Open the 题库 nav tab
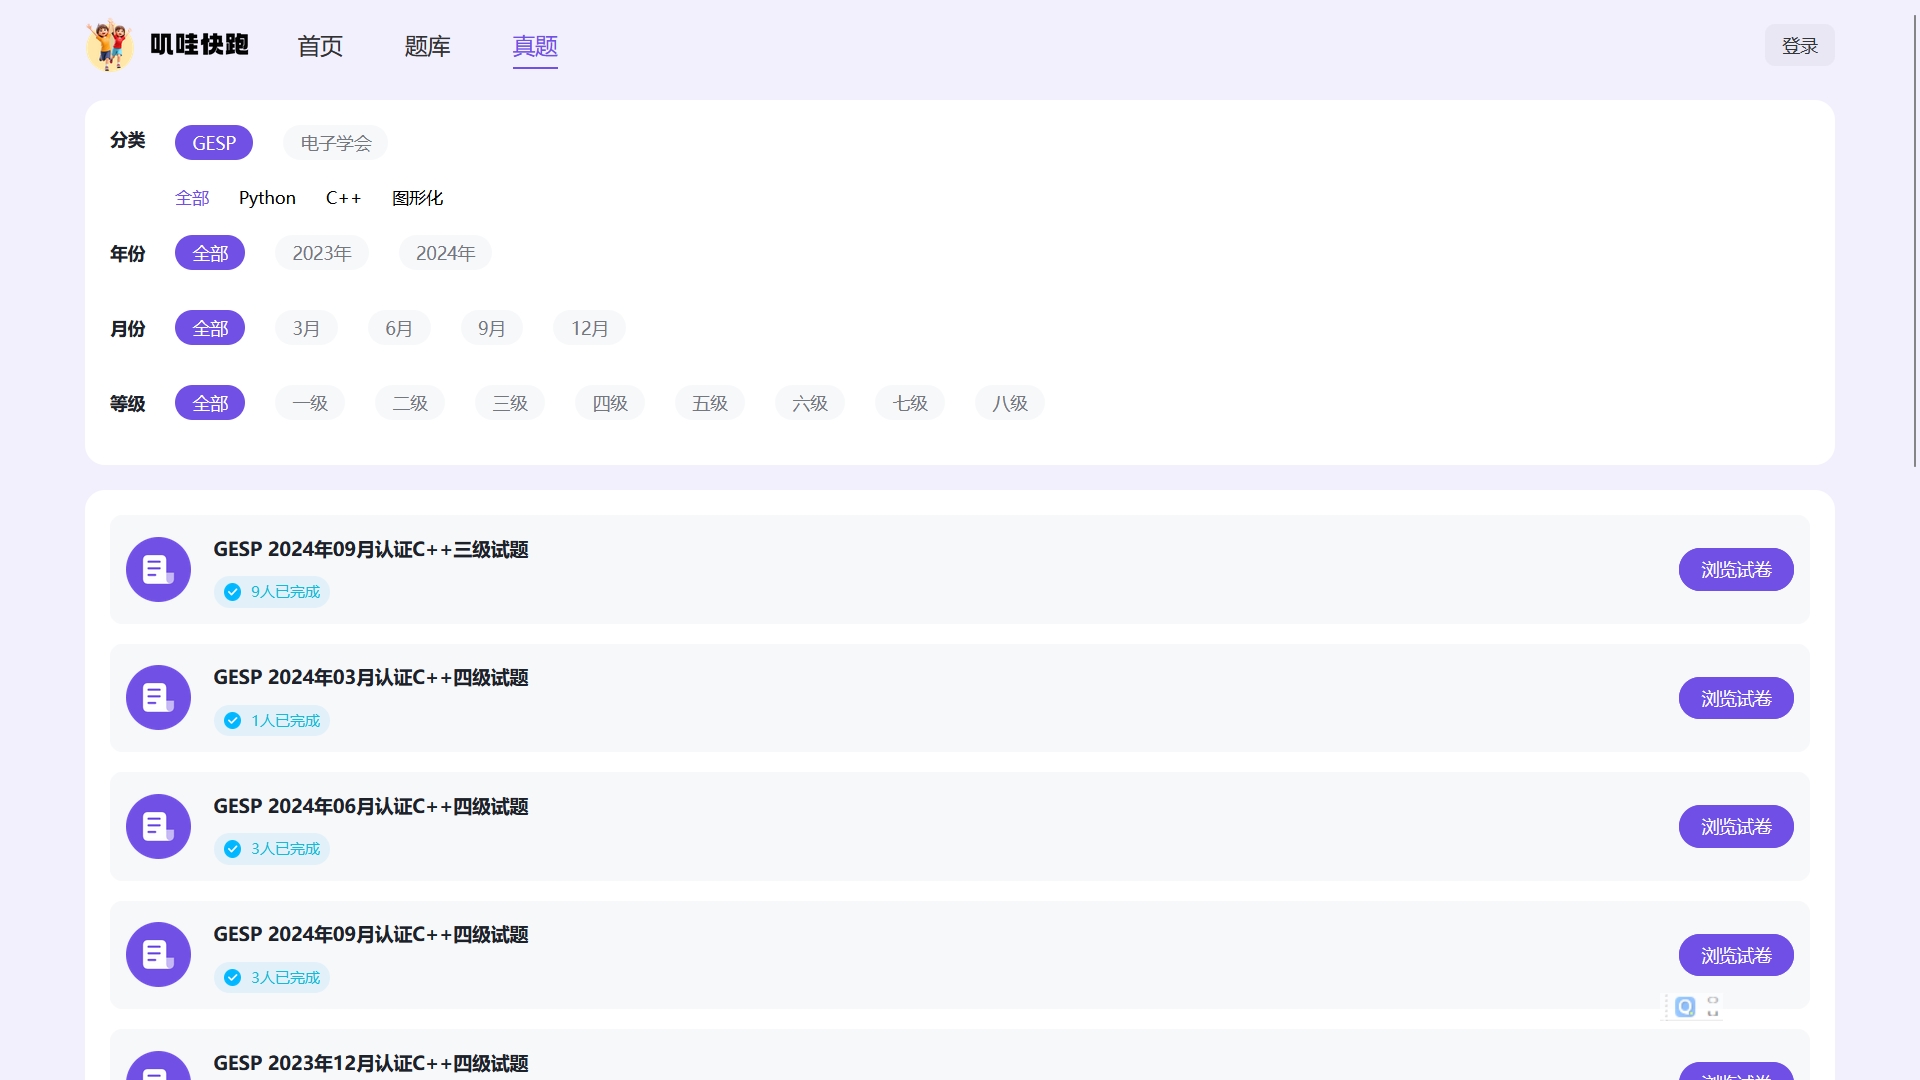Image resolution: width=1920 pixels, height=1080 pixels. tap(427, 46)
